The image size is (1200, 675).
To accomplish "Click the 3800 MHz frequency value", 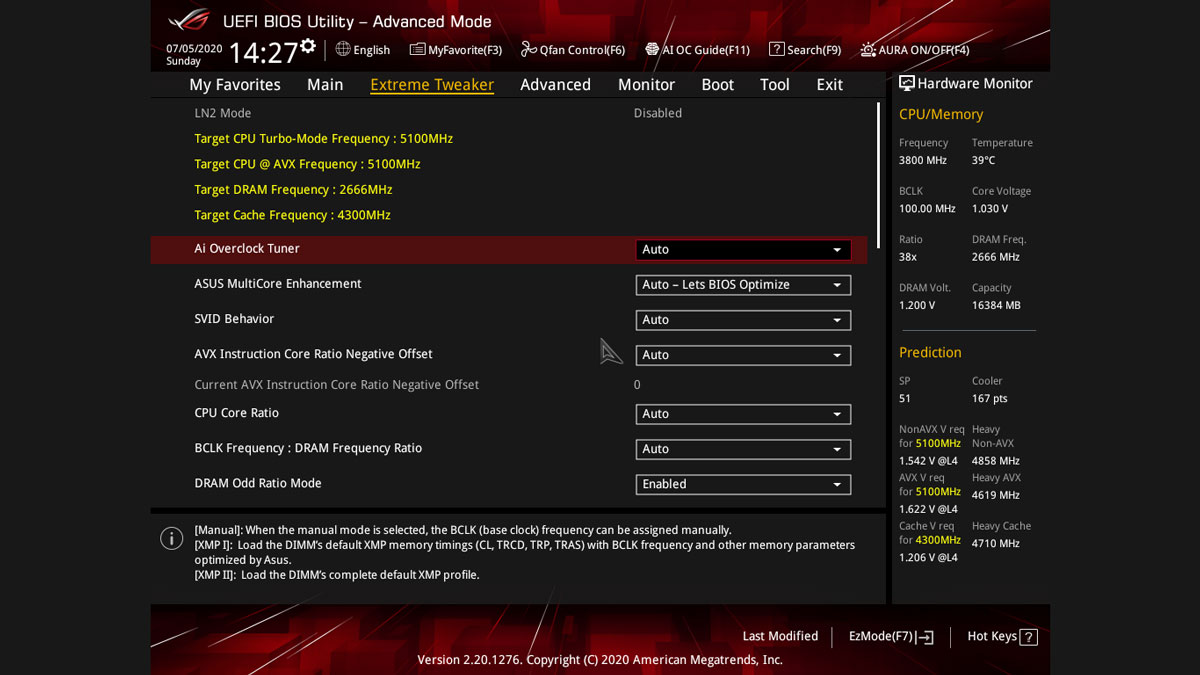I will point(923,160).
